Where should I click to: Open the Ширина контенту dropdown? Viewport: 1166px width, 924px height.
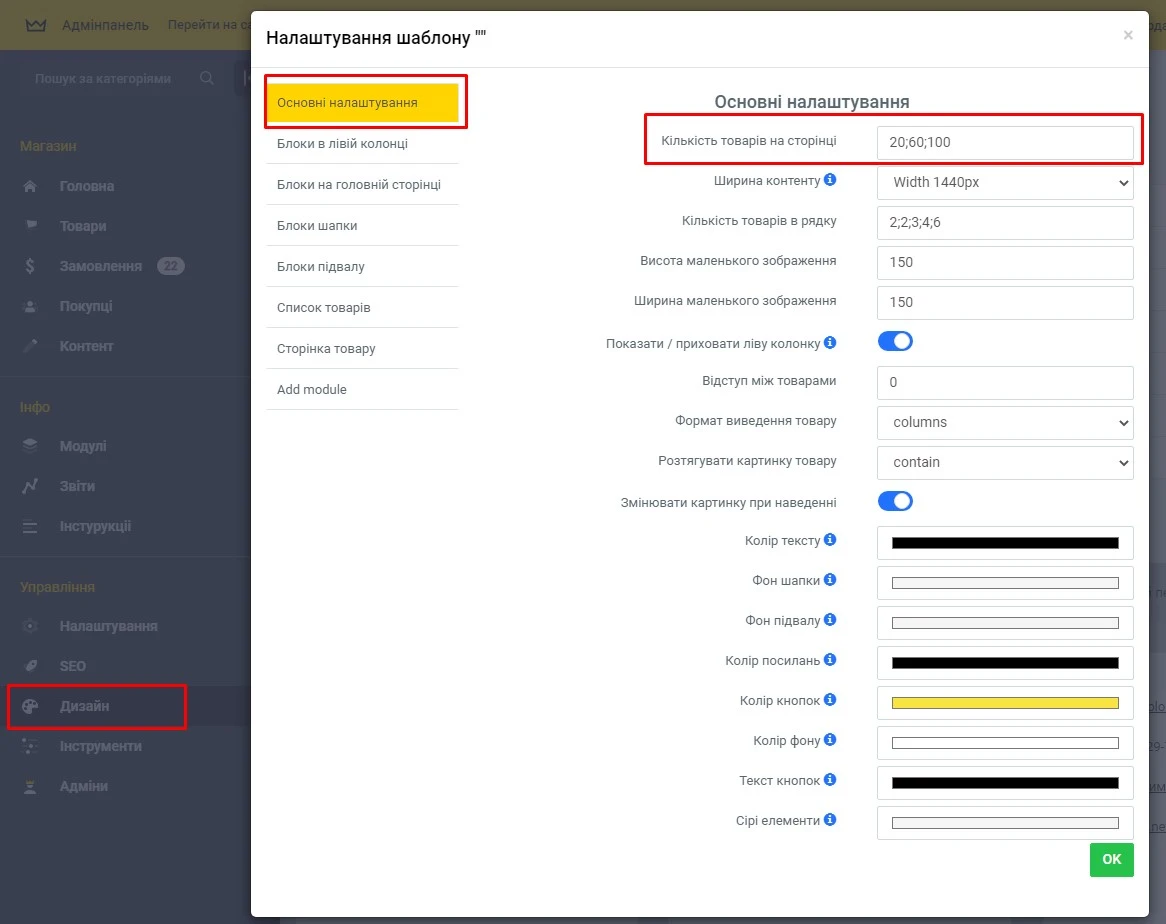(x=1004, y=182)
